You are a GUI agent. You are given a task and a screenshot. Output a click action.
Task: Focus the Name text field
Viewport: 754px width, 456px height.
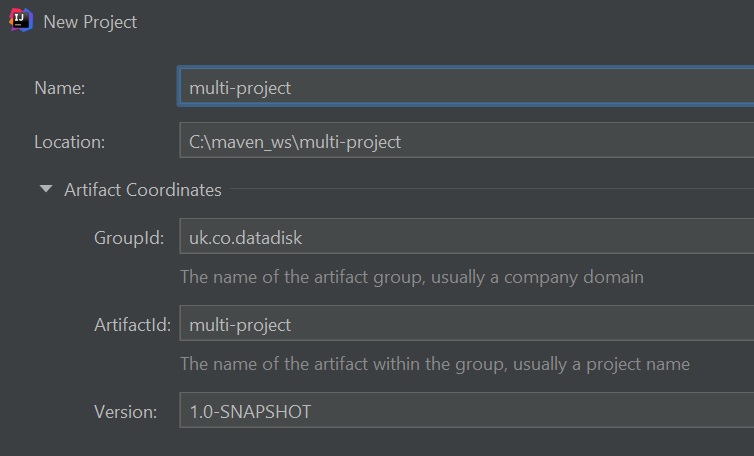(465, 87)
